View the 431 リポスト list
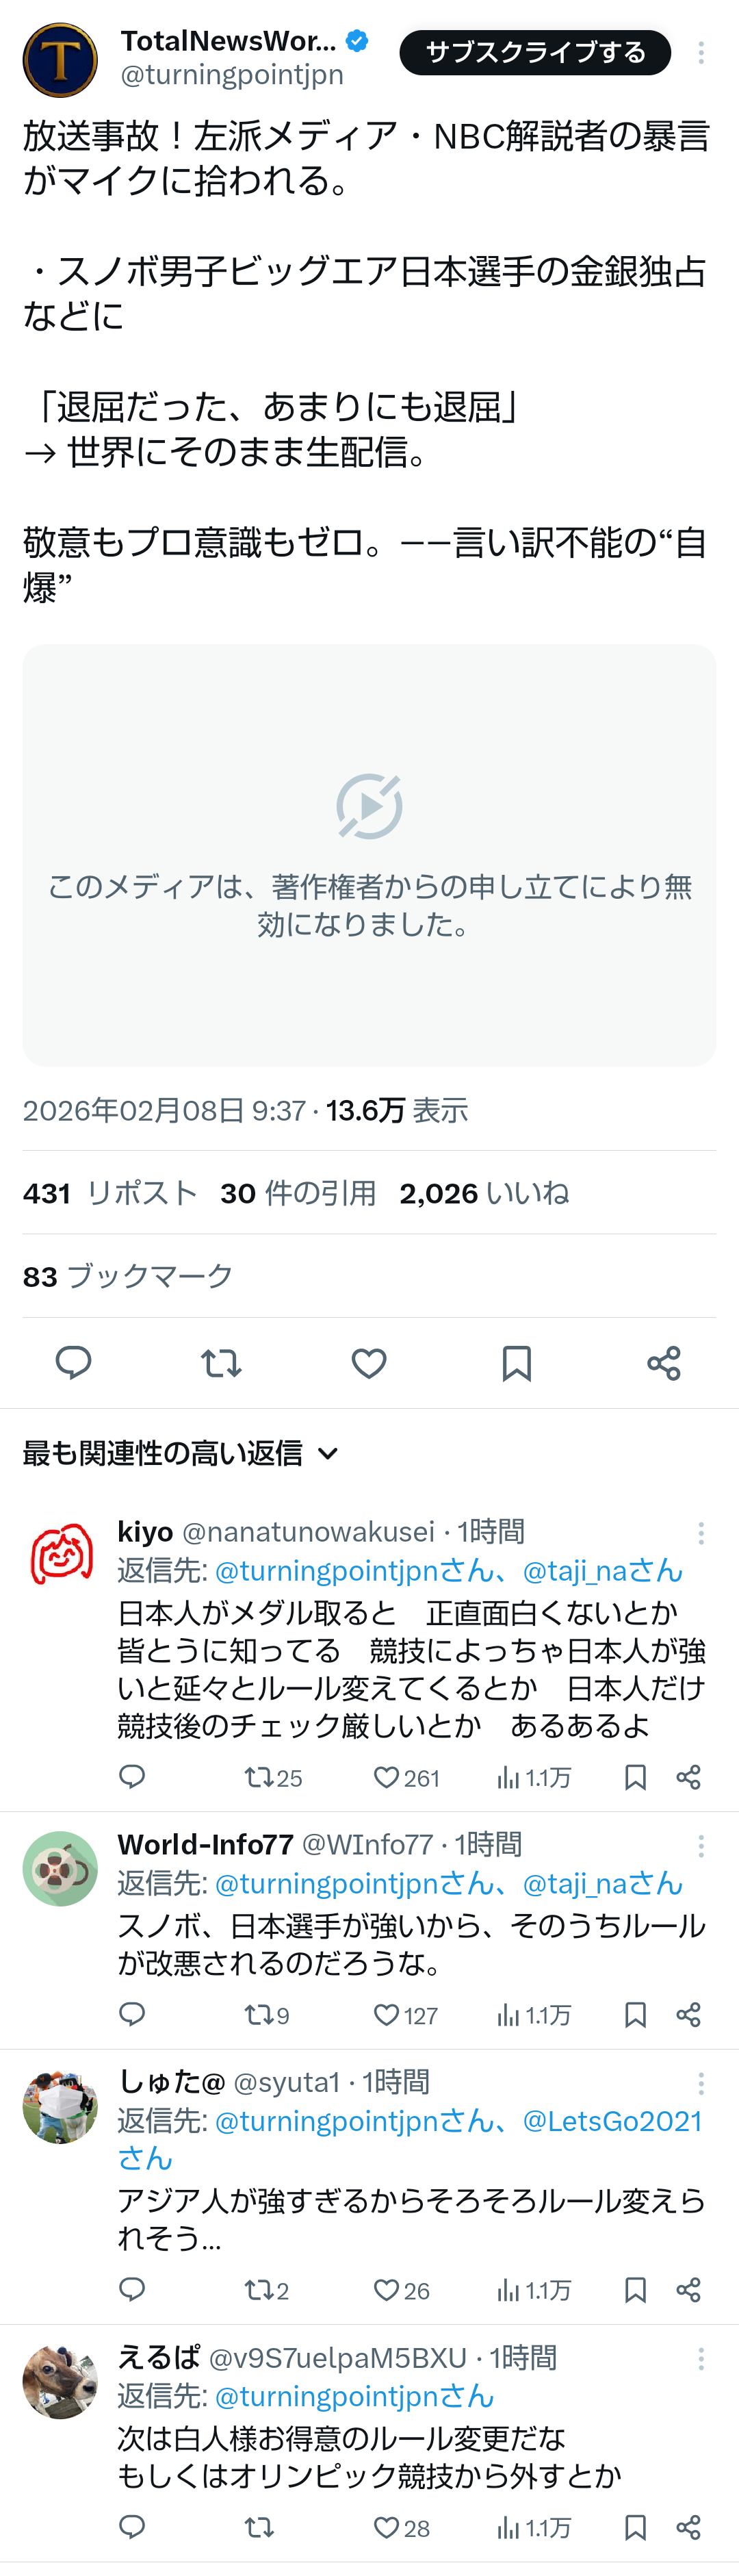Screen dimensions: 739x2576 [x=110, y=1193]
